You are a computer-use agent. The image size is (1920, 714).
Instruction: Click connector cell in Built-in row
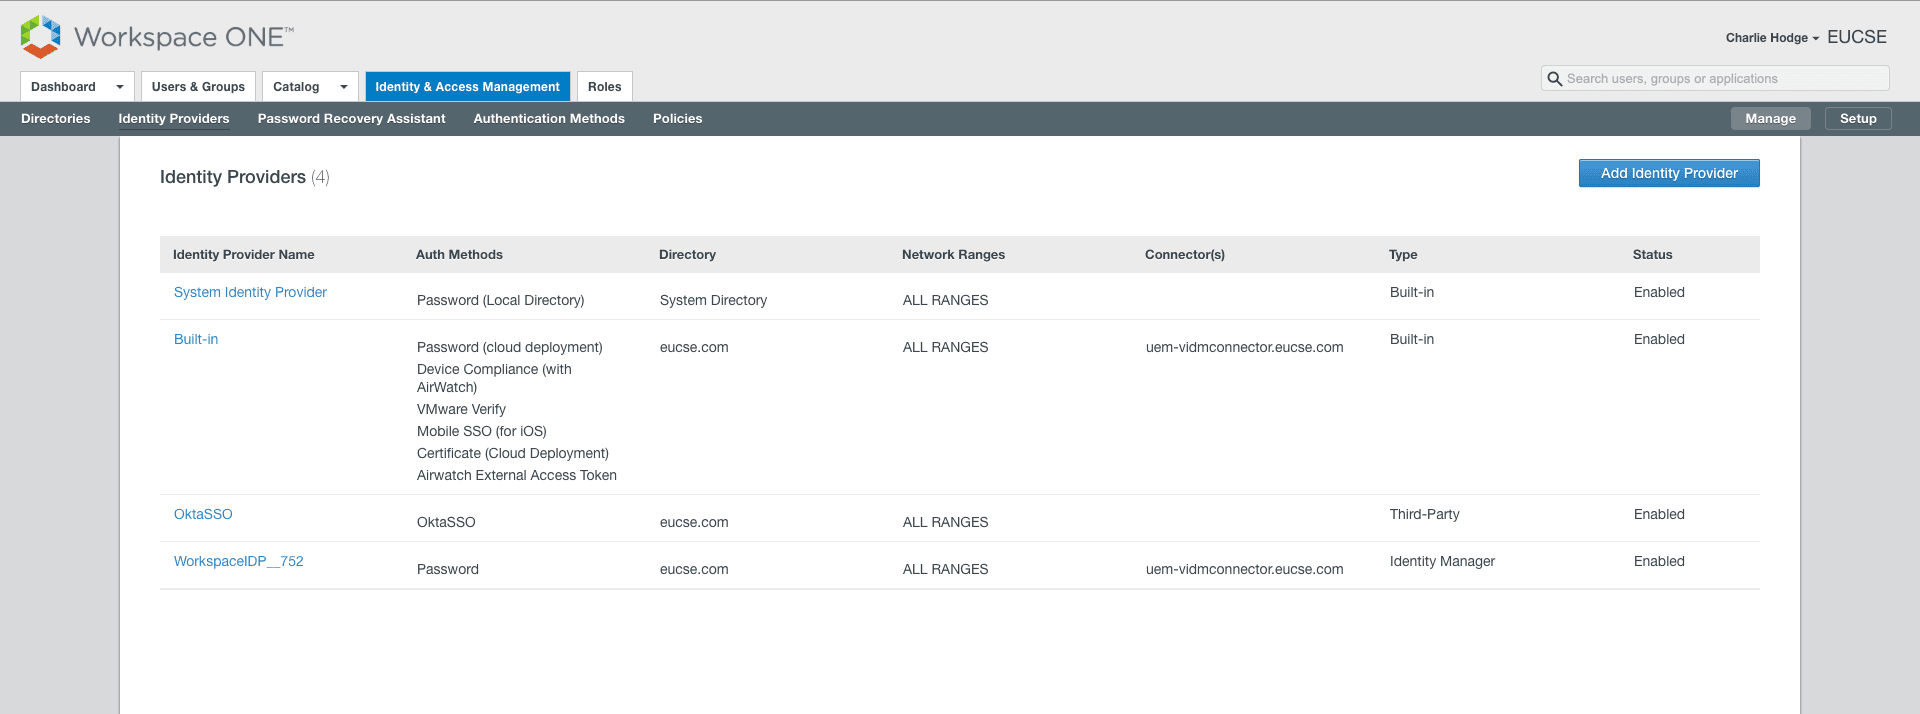pyautogui.click(x=1245, y=348)
